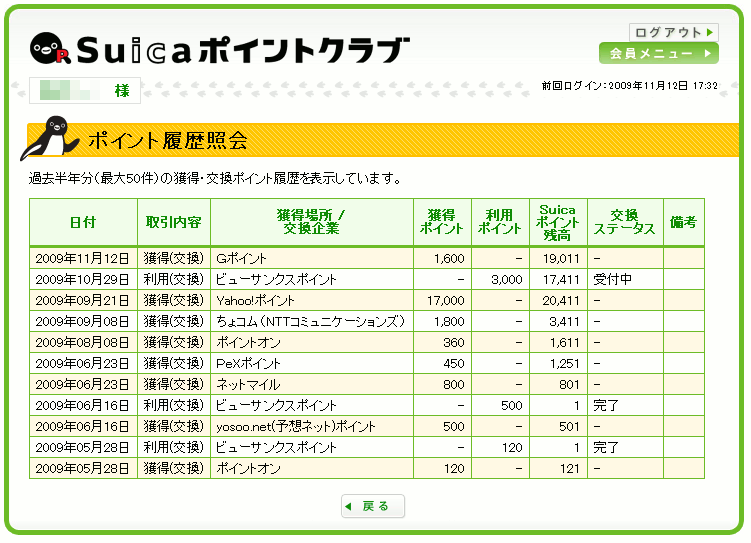Select the ちょコム (NTTコミュニケーションズ) entry
This screenshot has width=751, height=543.
click(x=310, y=321)
